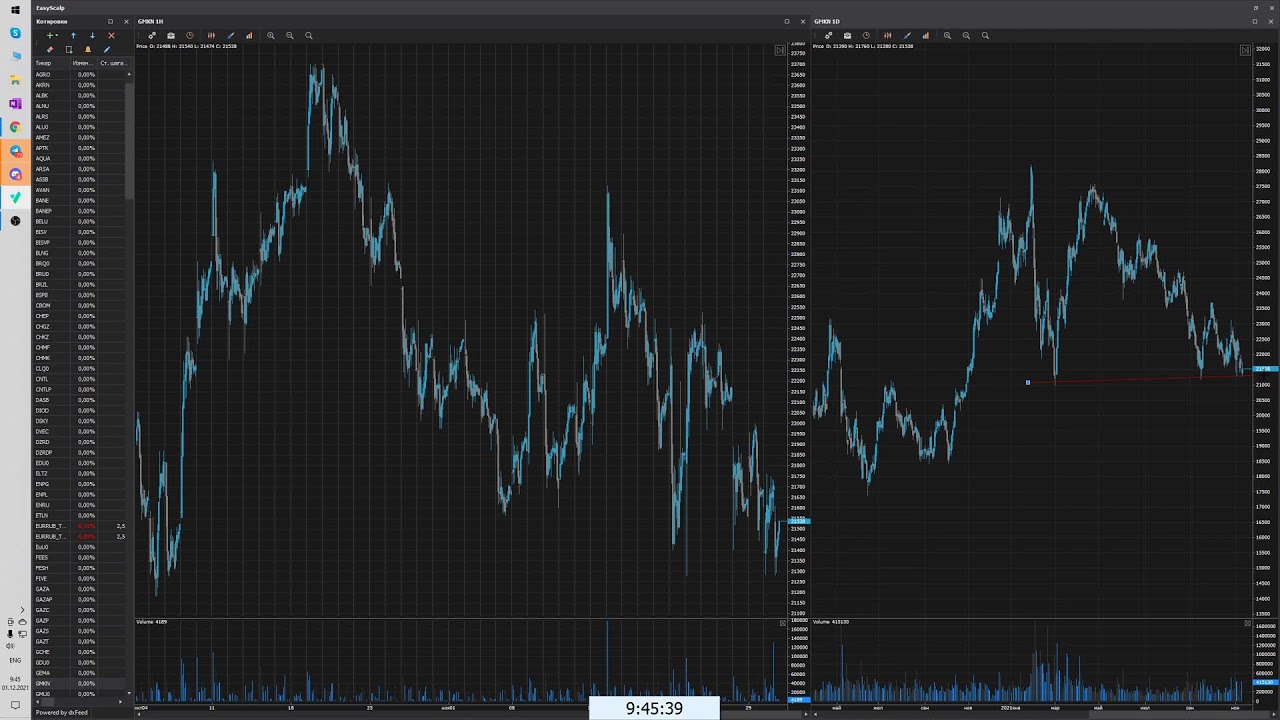Move ticker up with the blue up arrow
The image size is (1280, 720).
click(x=73, y=36)
